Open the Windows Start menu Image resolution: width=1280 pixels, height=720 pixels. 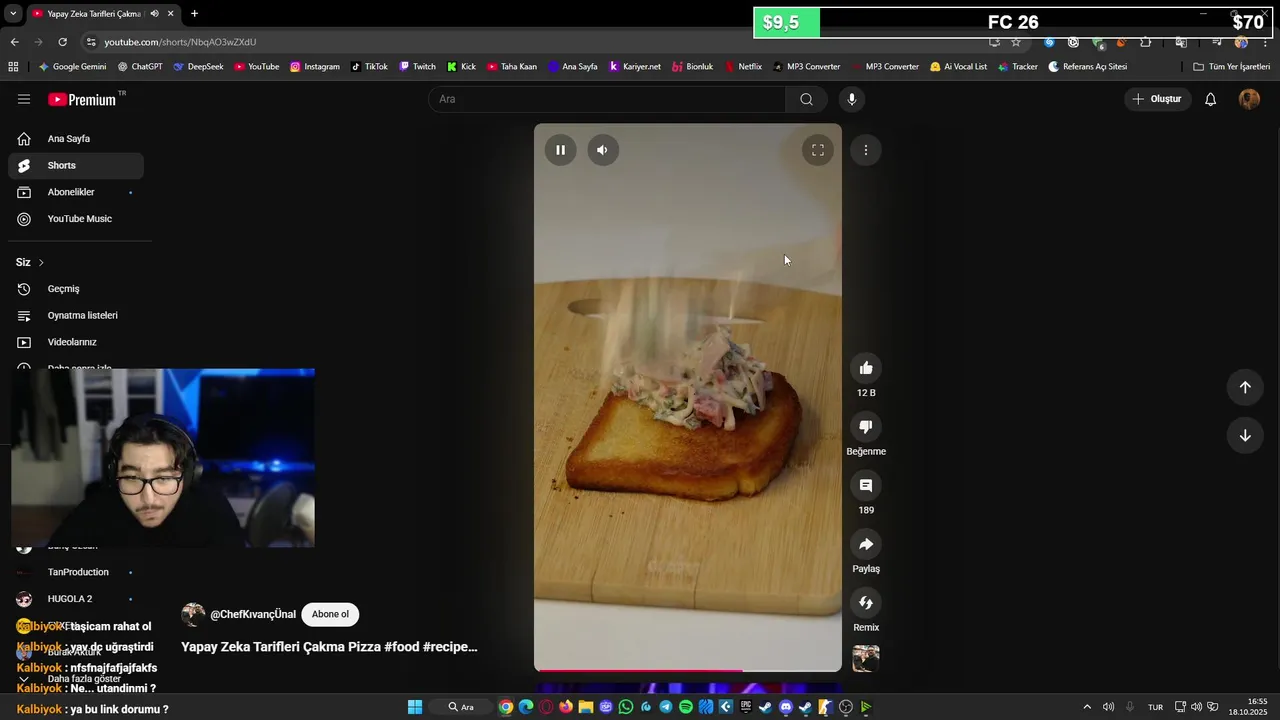point(415,707)
